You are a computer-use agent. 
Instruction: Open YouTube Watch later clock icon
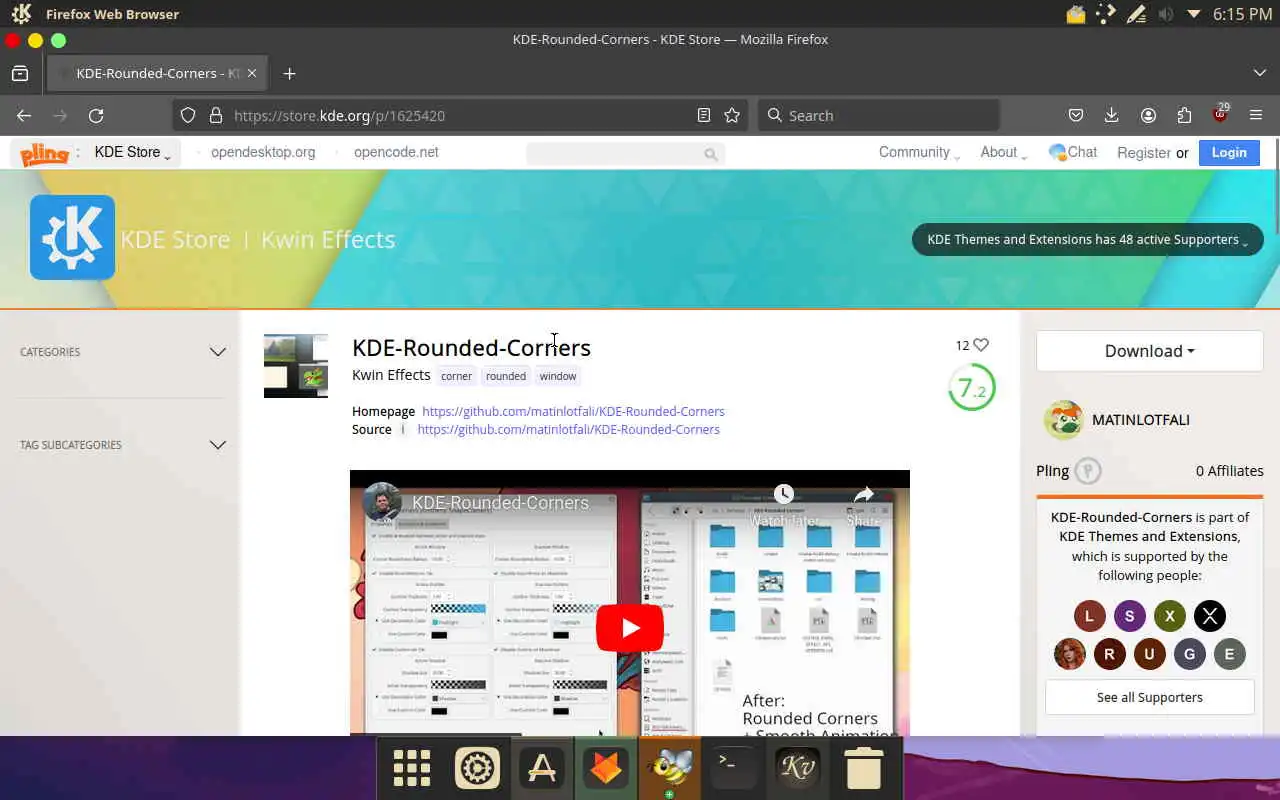[x=784, y=494]
